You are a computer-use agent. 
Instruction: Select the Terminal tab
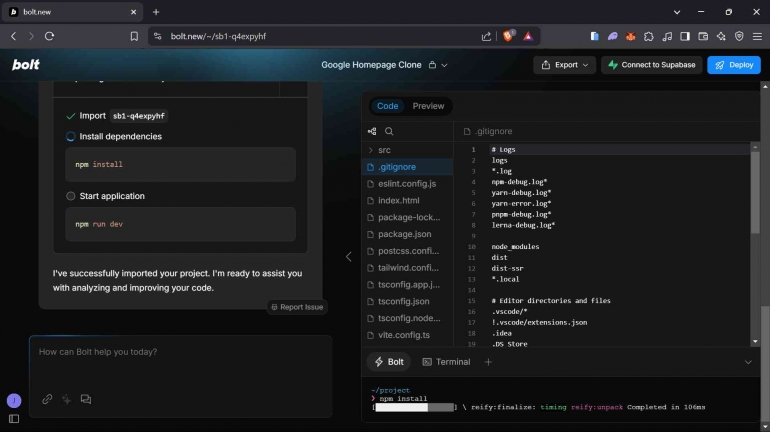(446, 362)
